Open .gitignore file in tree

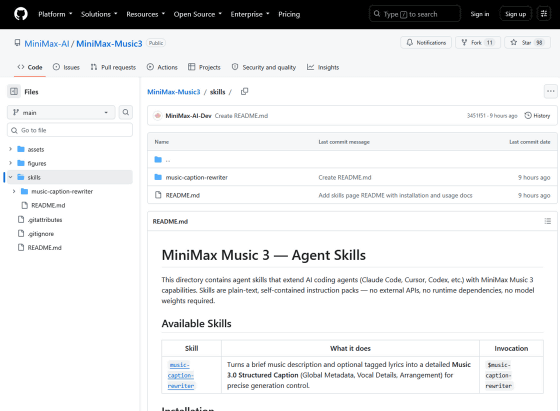pos(41,234)
